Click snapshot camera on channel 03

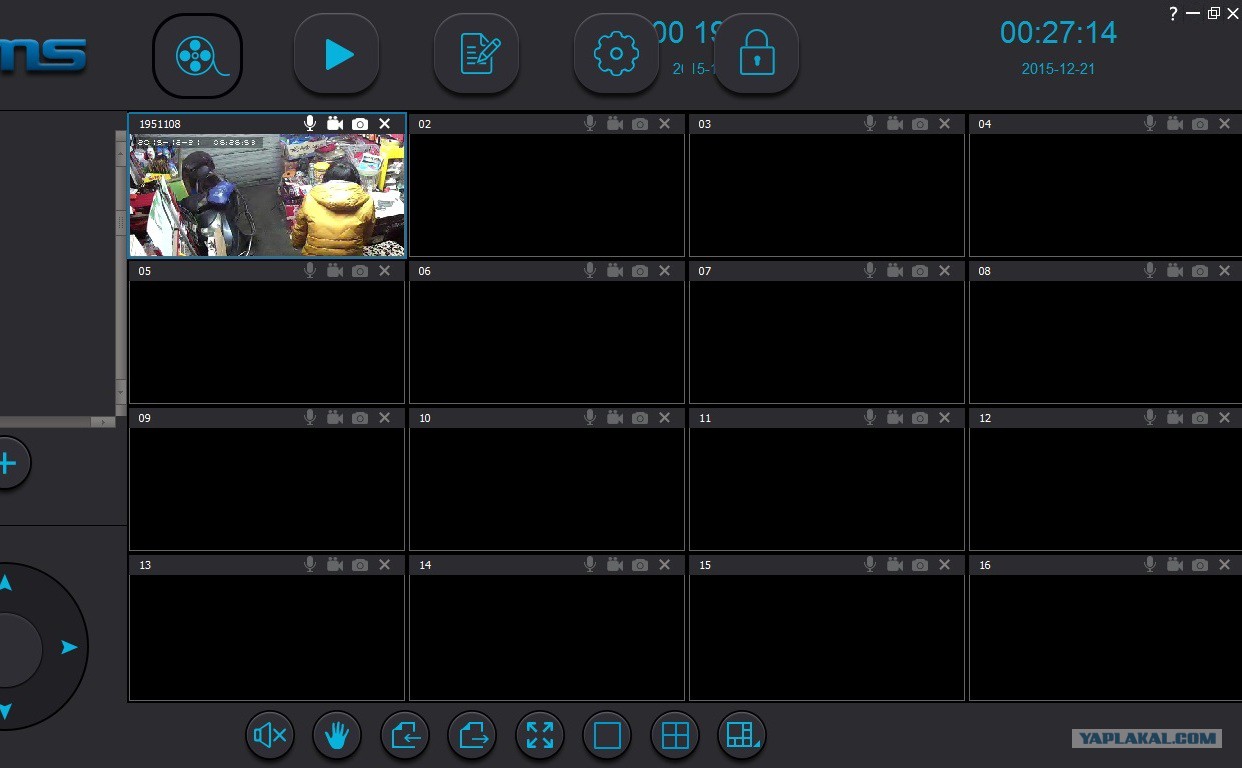[920, 124]
